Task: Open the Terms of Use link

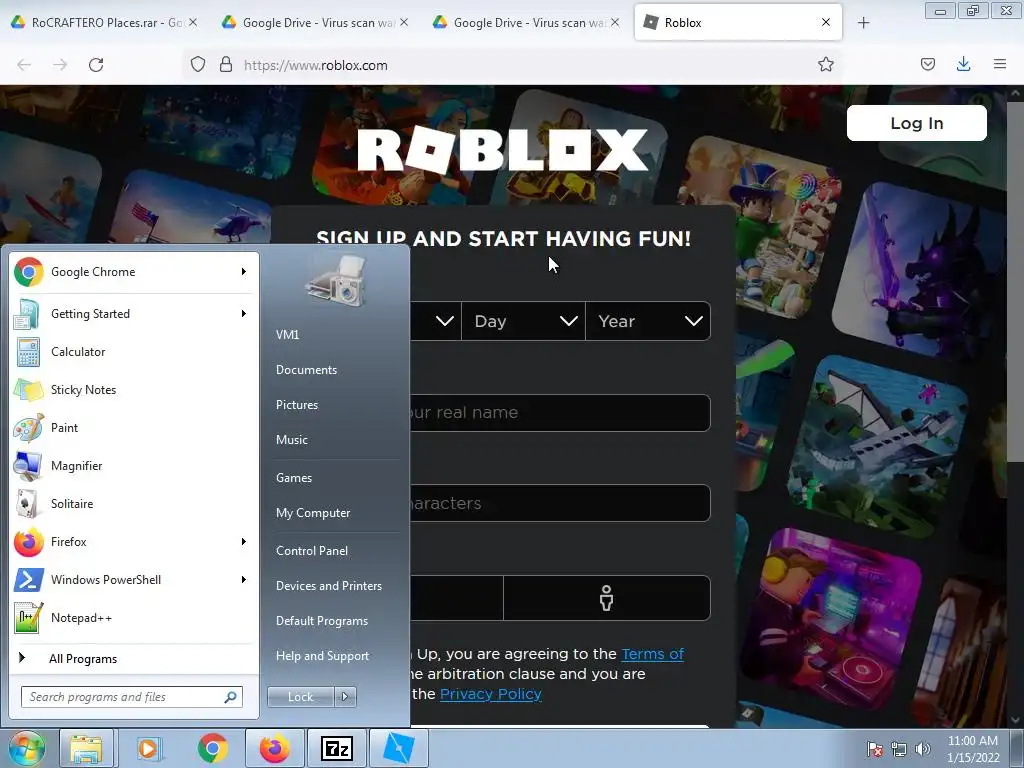Action: point(652,654)
